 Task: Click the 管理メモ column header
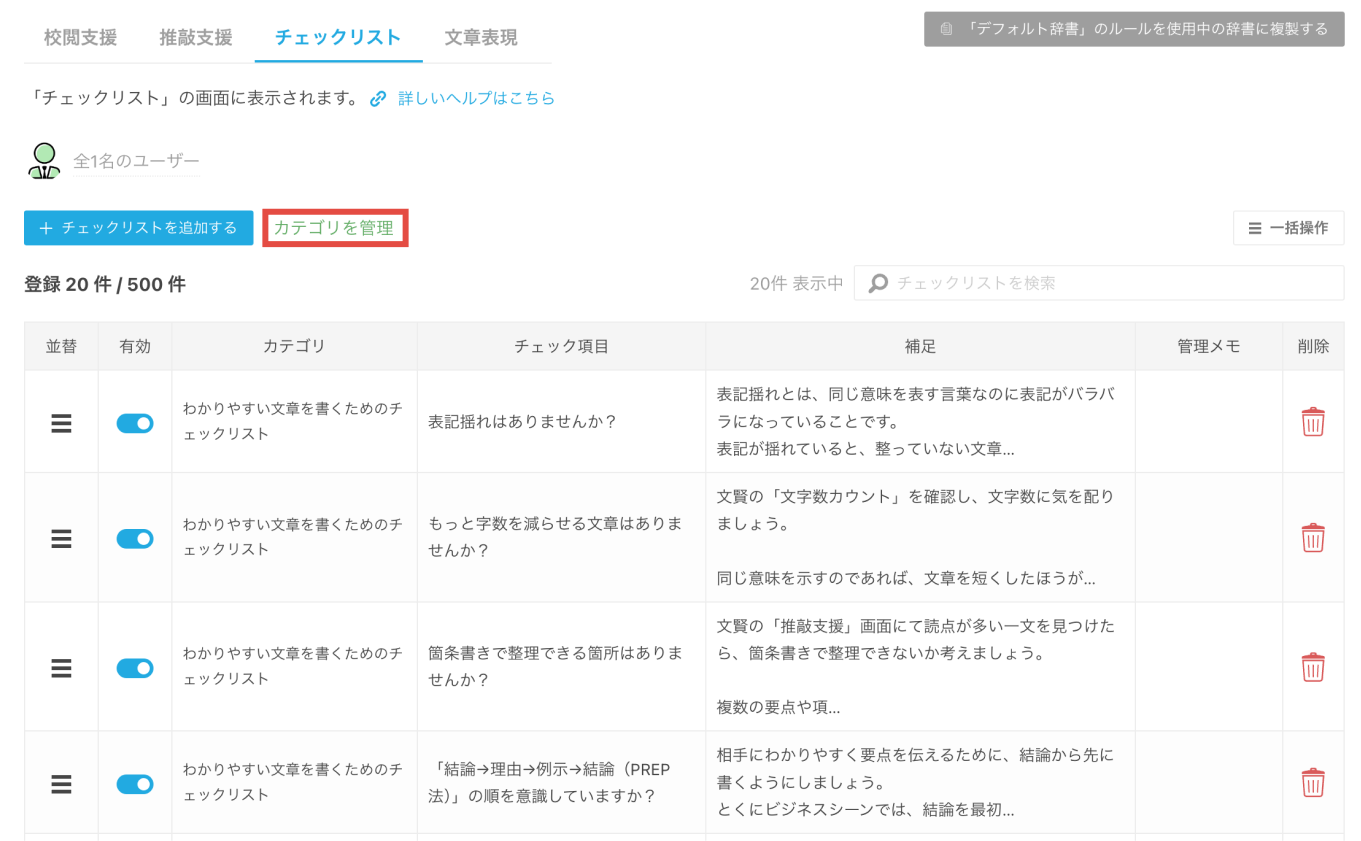[1209, 346]
